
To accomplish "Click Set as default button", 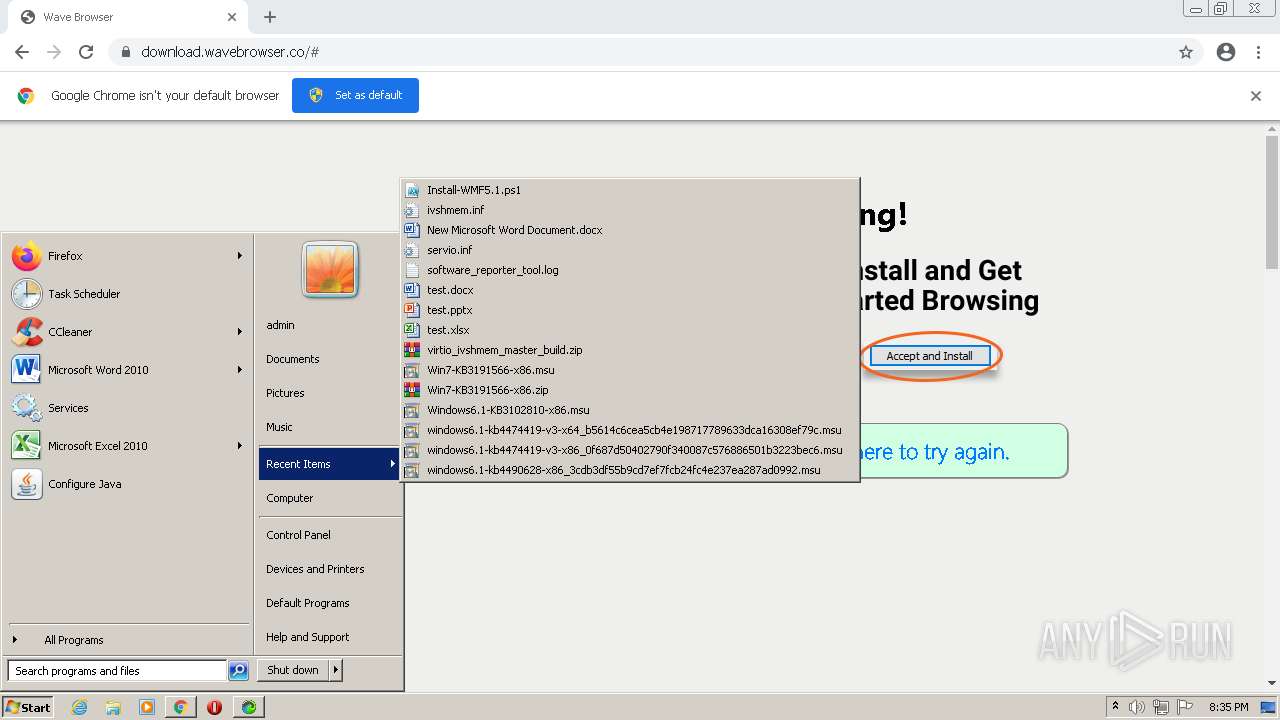I will (x=355, y=95).
